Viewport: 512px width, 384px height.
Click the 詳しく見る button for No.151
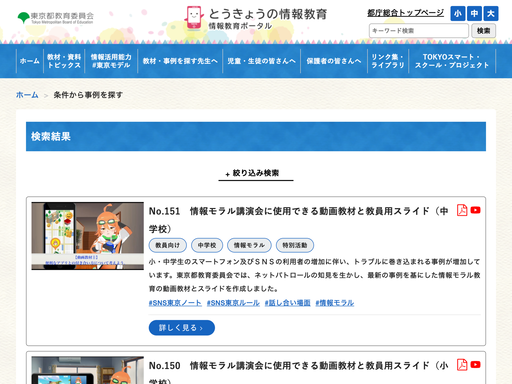(182, 328)
